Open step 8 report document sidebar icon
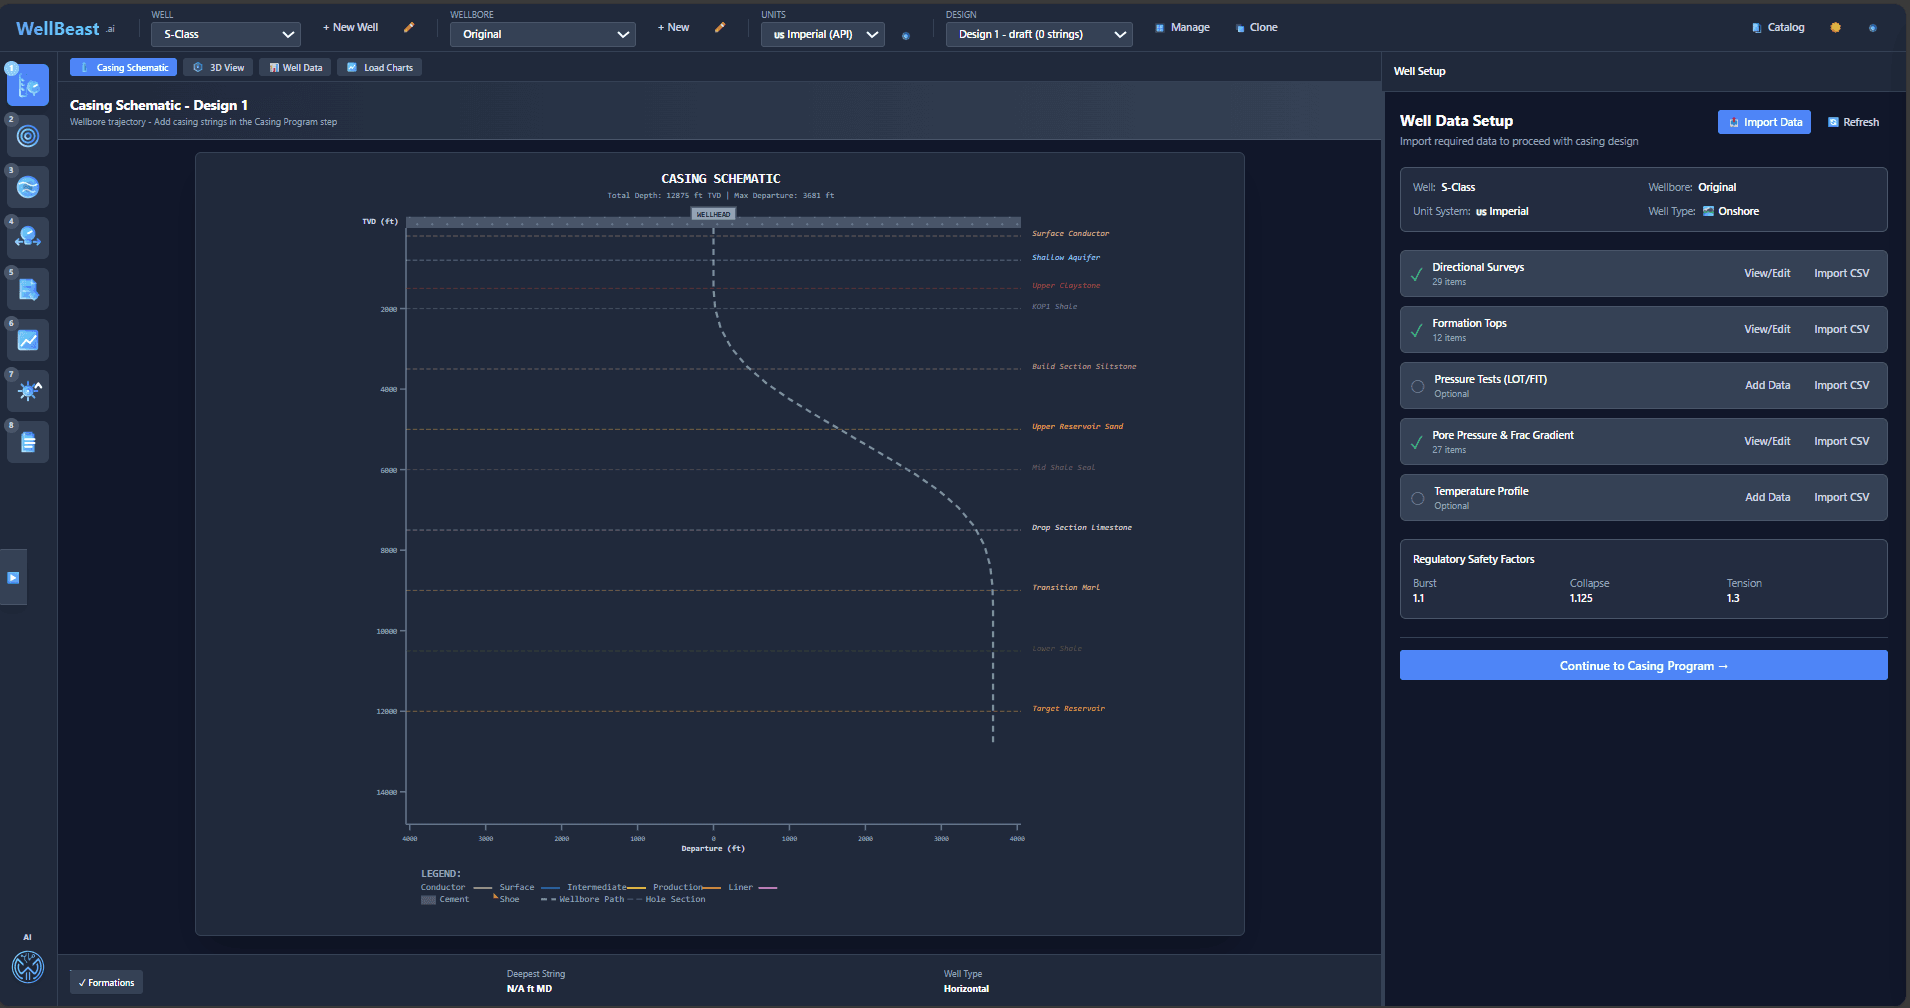This screenshot has width=1910, height=1008. coord(28,442)
